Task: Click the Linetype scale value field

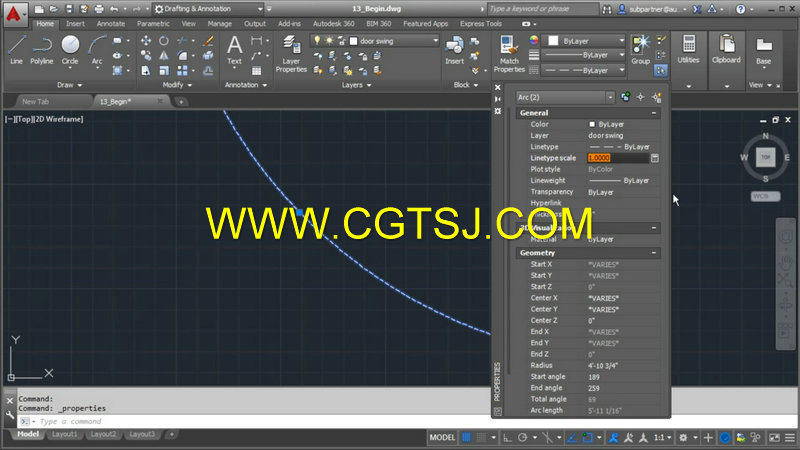Action: tap(618, 158)
